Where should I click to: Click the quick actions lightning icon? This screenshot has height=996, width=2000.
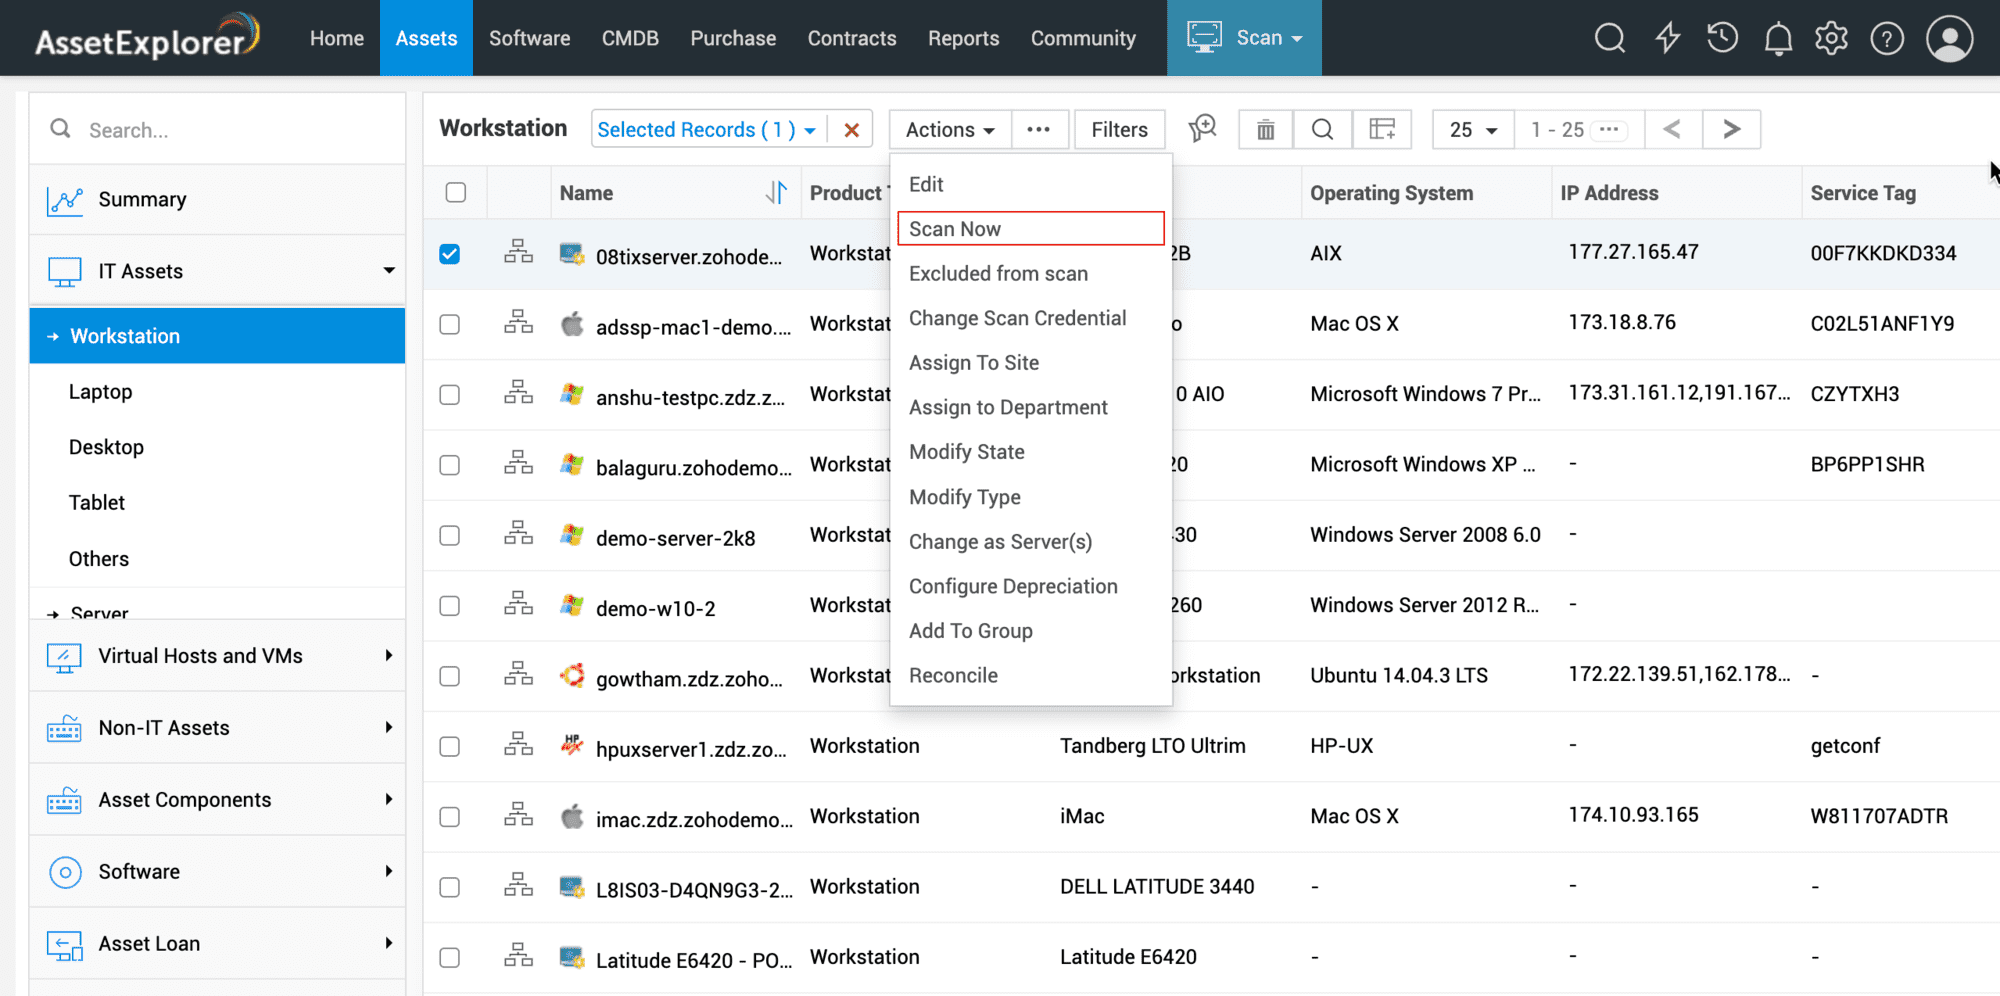(1667, 39)
